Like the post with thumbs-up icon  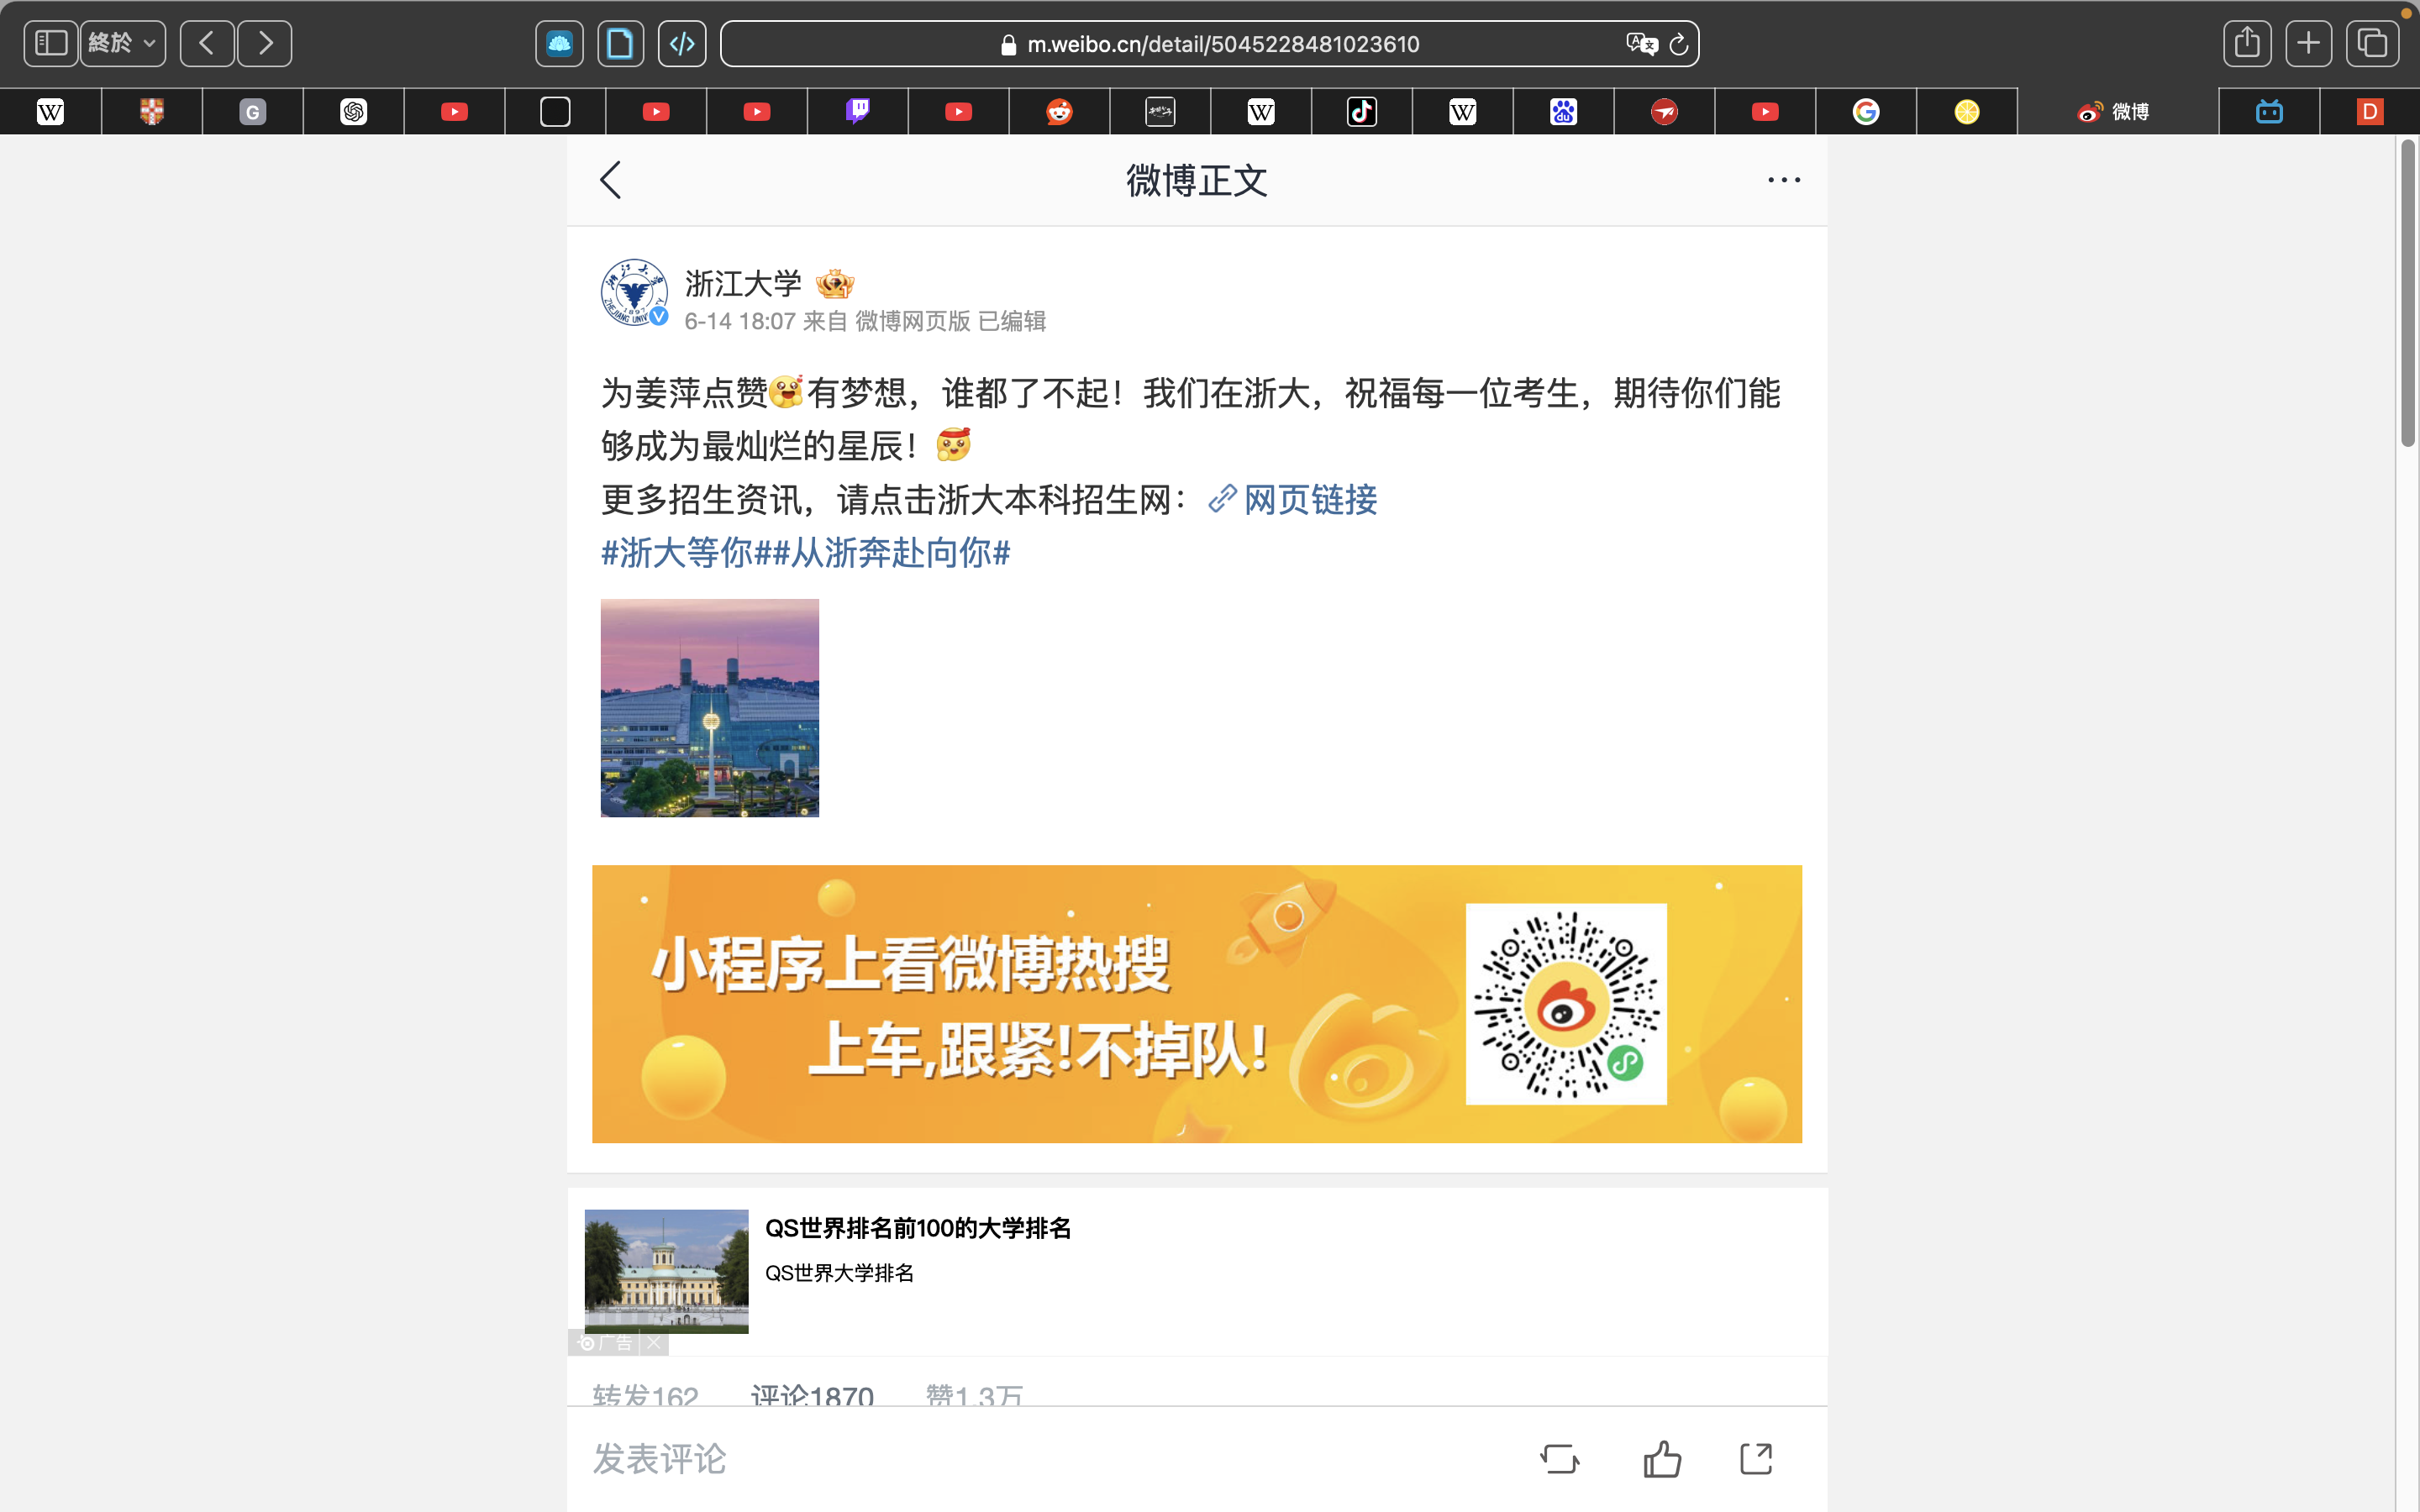pos(1662,1459)
